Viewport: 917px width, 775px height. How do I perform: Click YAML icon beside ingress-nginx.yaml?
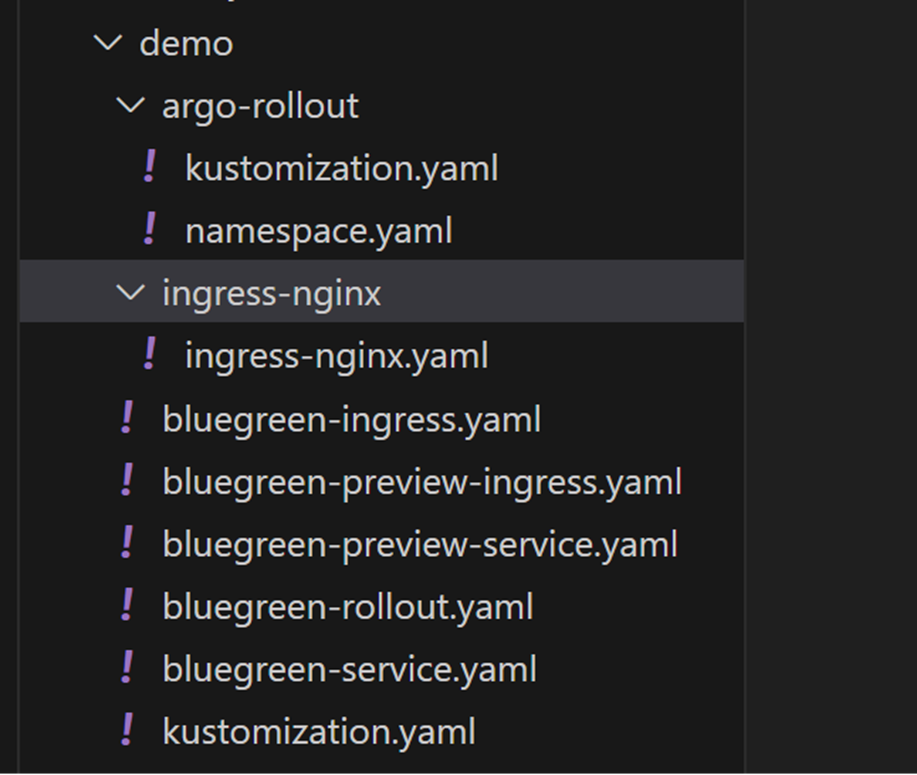pos(150,355)
